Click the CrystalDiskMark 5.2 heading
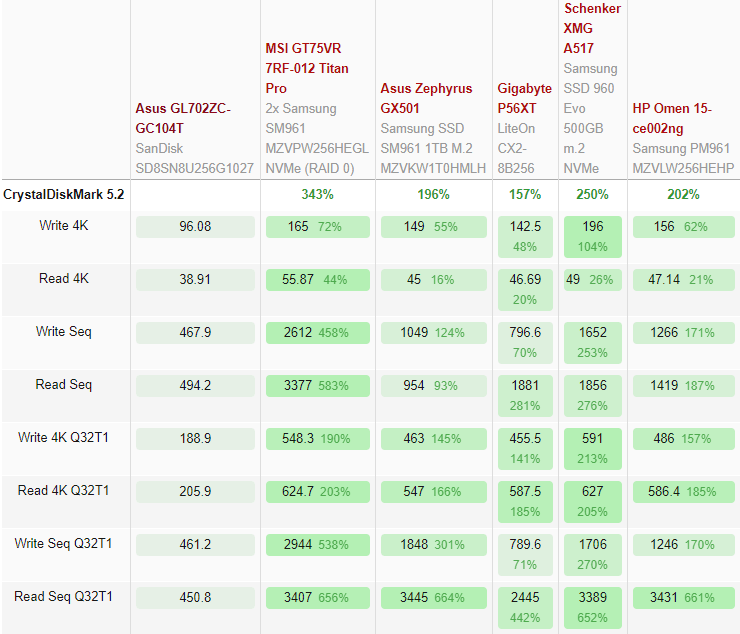Image resolution: width=740 pixels, height=634 pixels. tap(64, 194)
